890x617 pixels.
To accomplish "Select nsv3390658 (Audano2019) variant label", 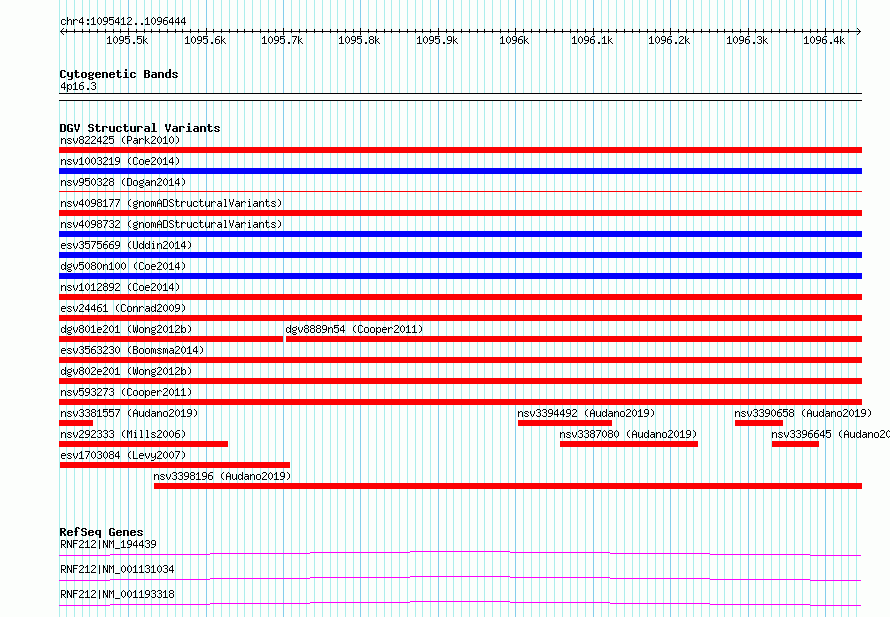I will click(803, 413).
